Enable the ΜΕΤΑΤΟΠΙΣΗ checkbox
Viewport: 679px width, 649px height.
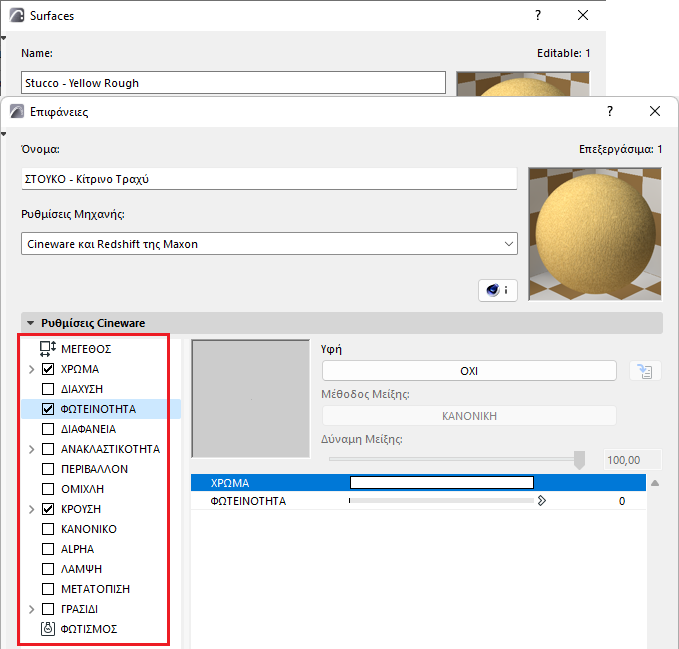point(48,589)
